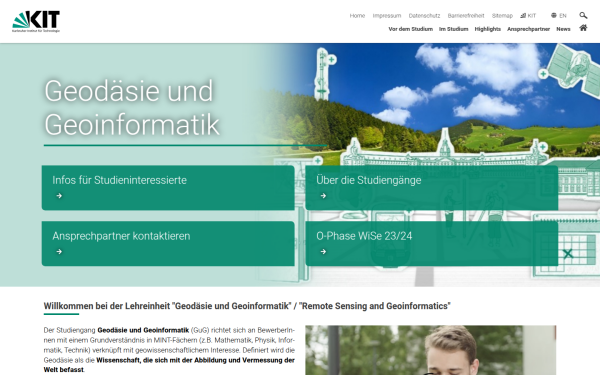Click arrow under O-Phase WiSe 23/24

coord(323,251)
